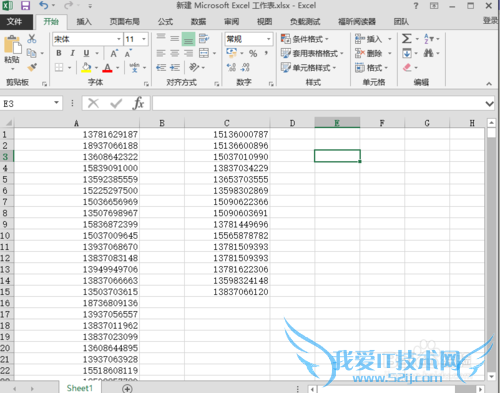
Task: Open the font size dropdown 11
Action: click(144, 39)
